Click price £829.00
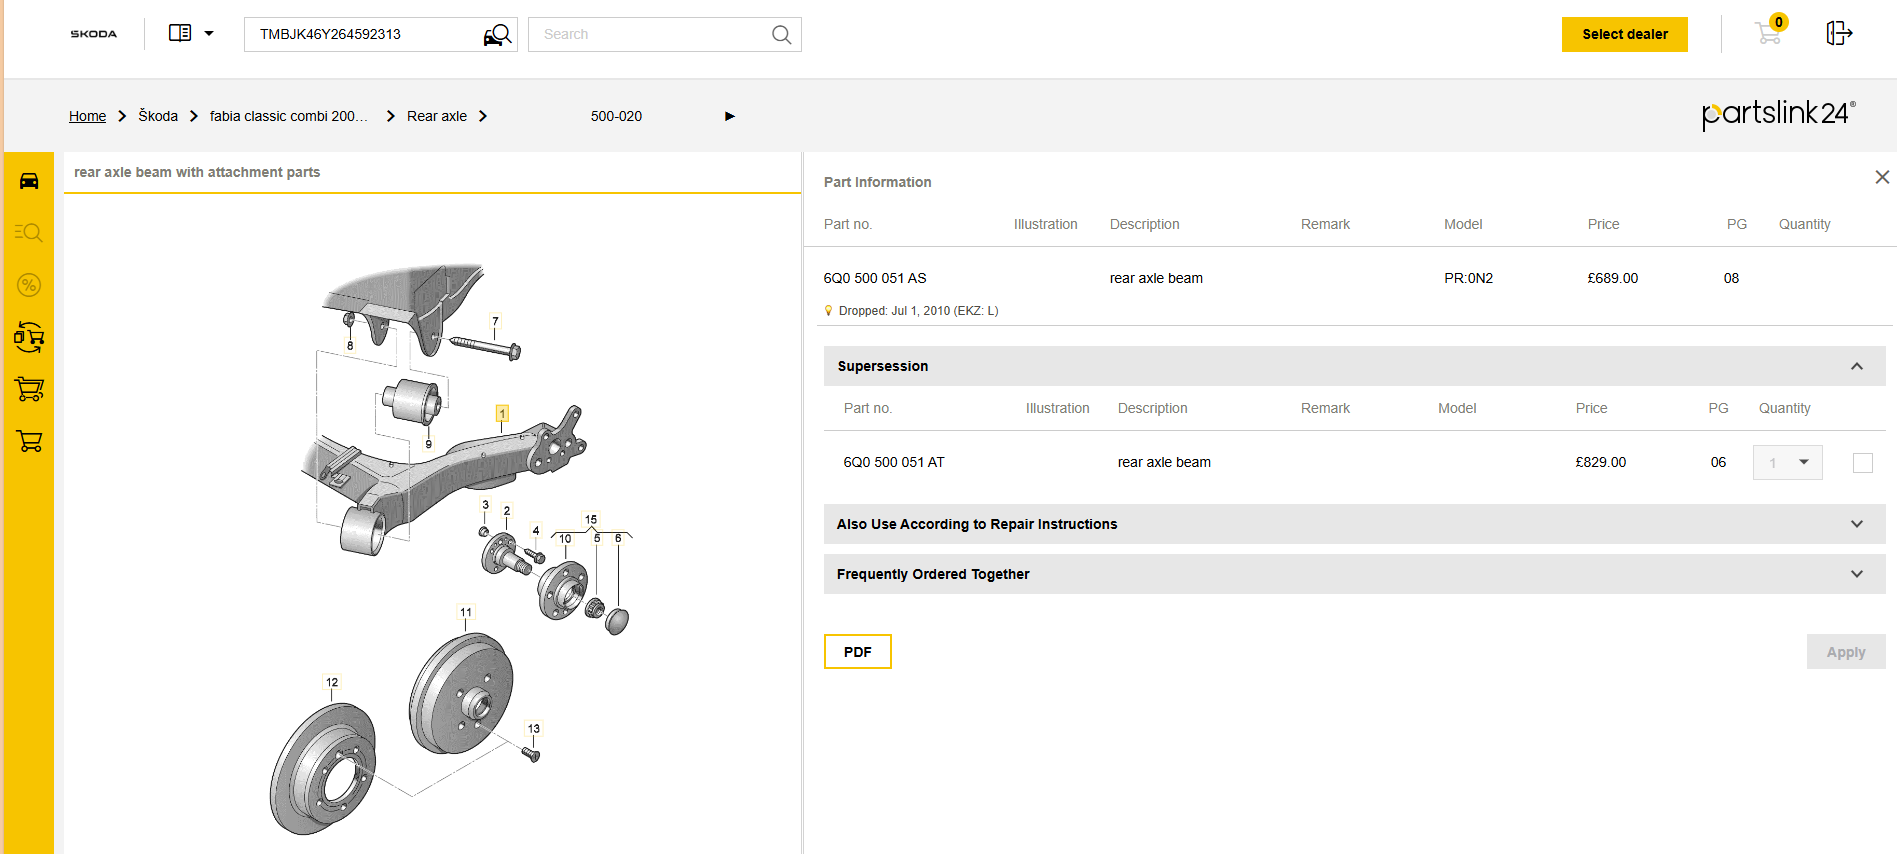Viewport: 1897px width, 854px height. click(x=1601, y=462)
